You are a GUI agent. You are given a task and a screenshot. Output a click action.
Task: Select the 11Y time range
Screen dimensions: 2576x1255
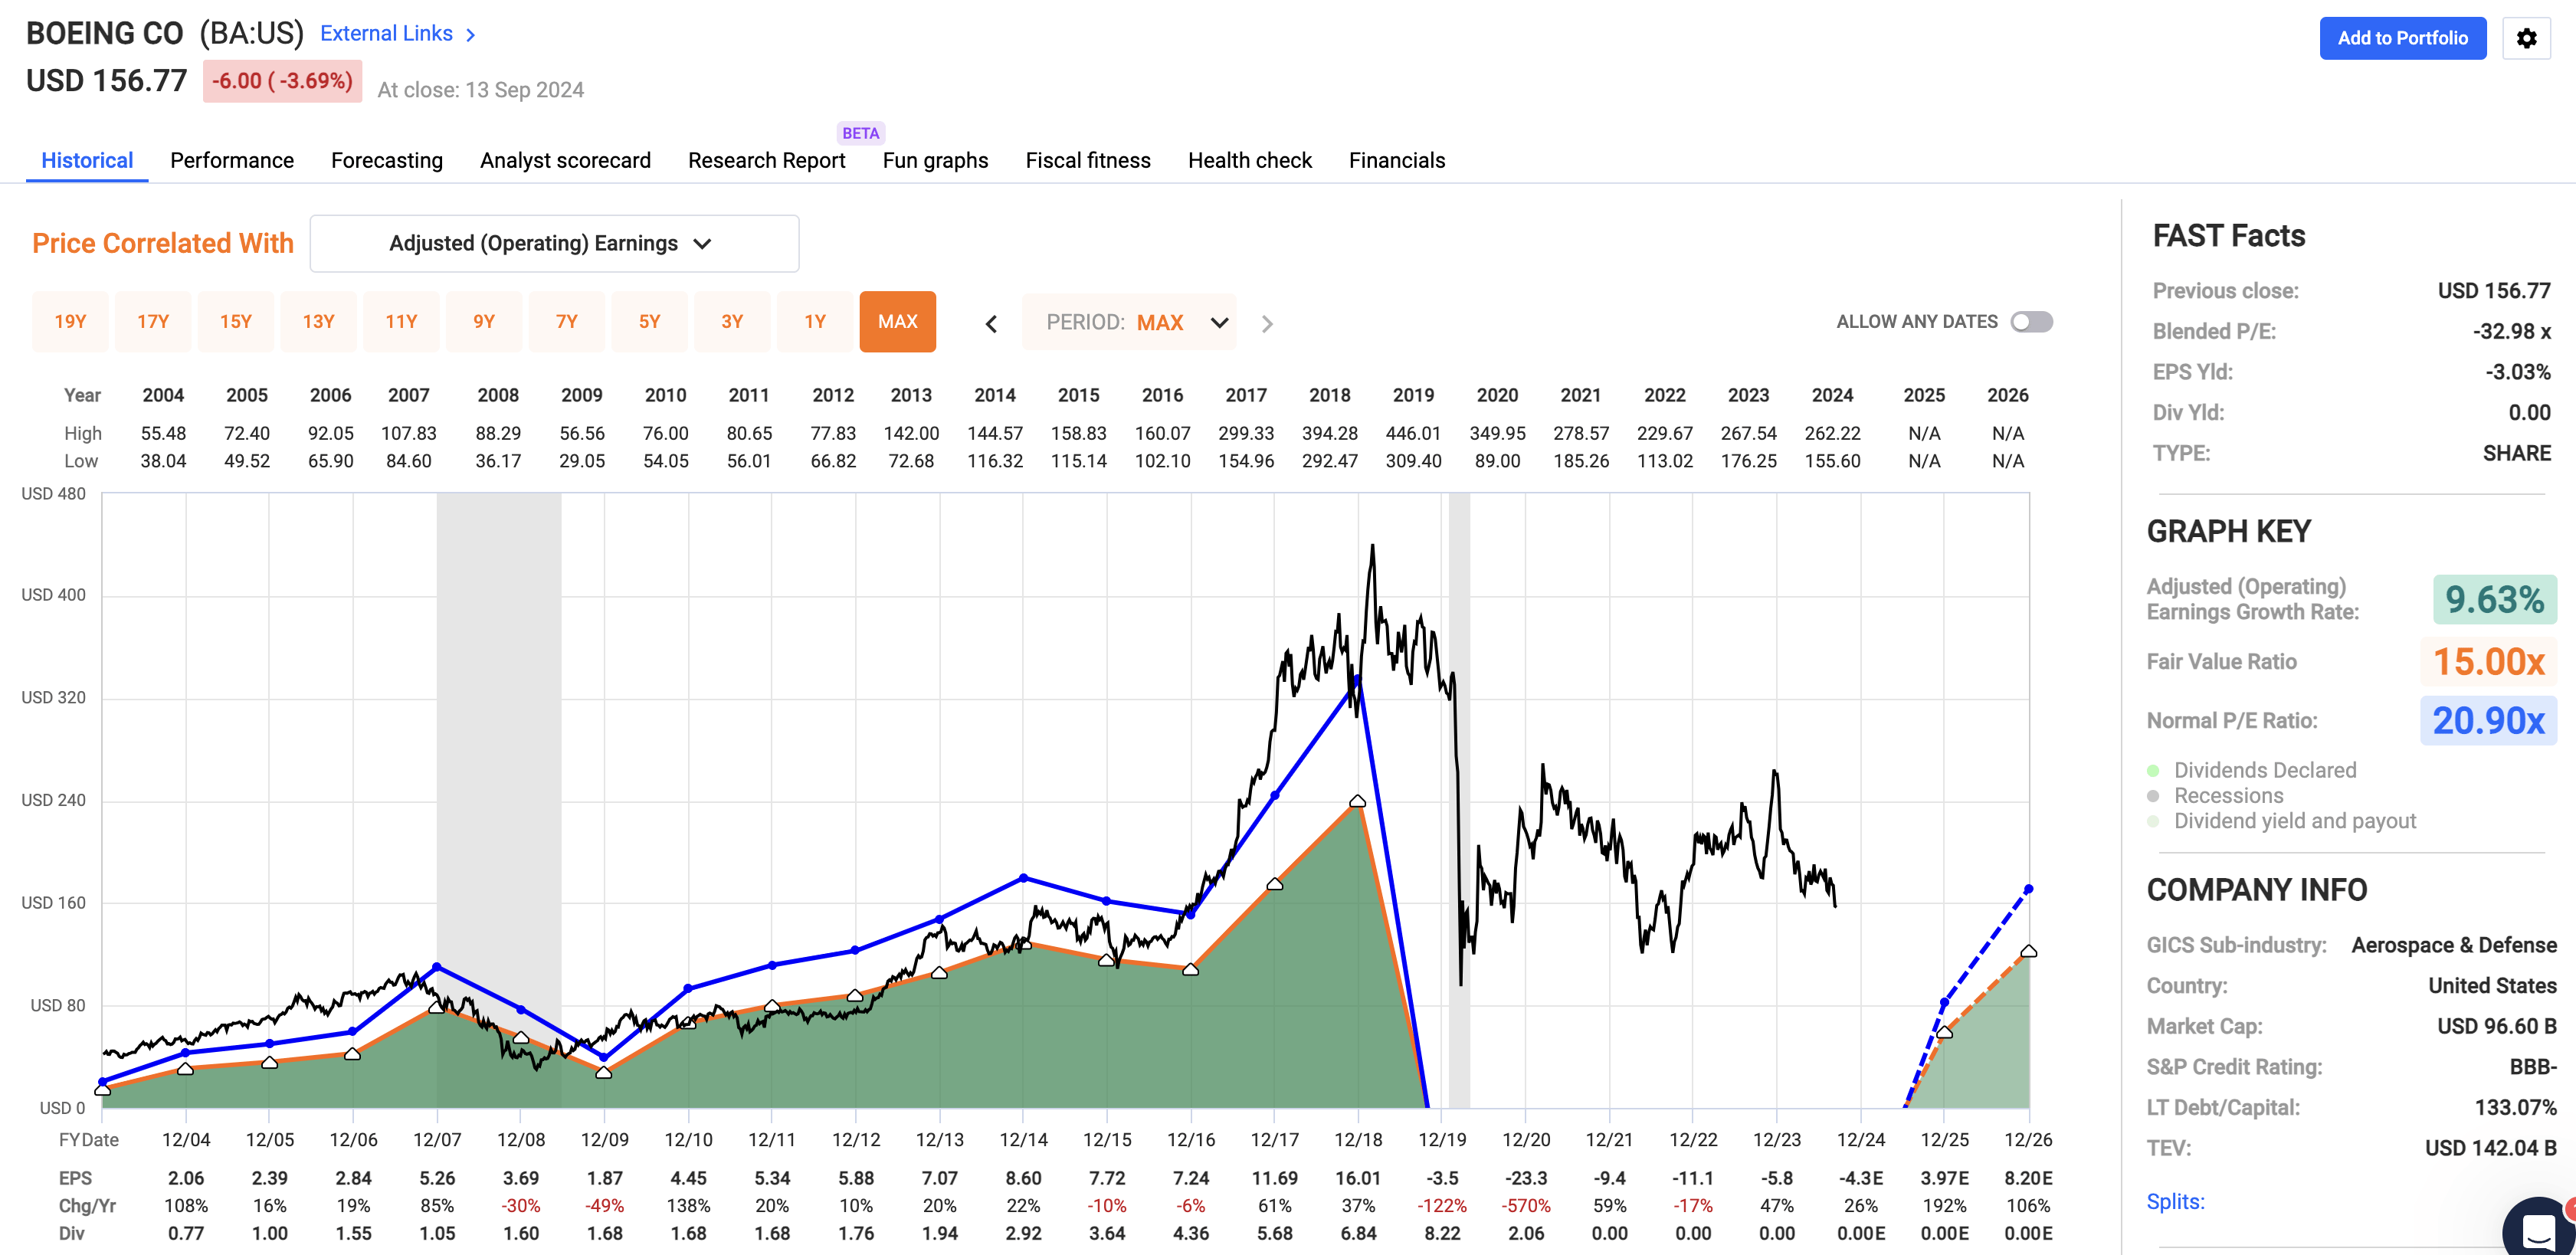tap(401, 322)
